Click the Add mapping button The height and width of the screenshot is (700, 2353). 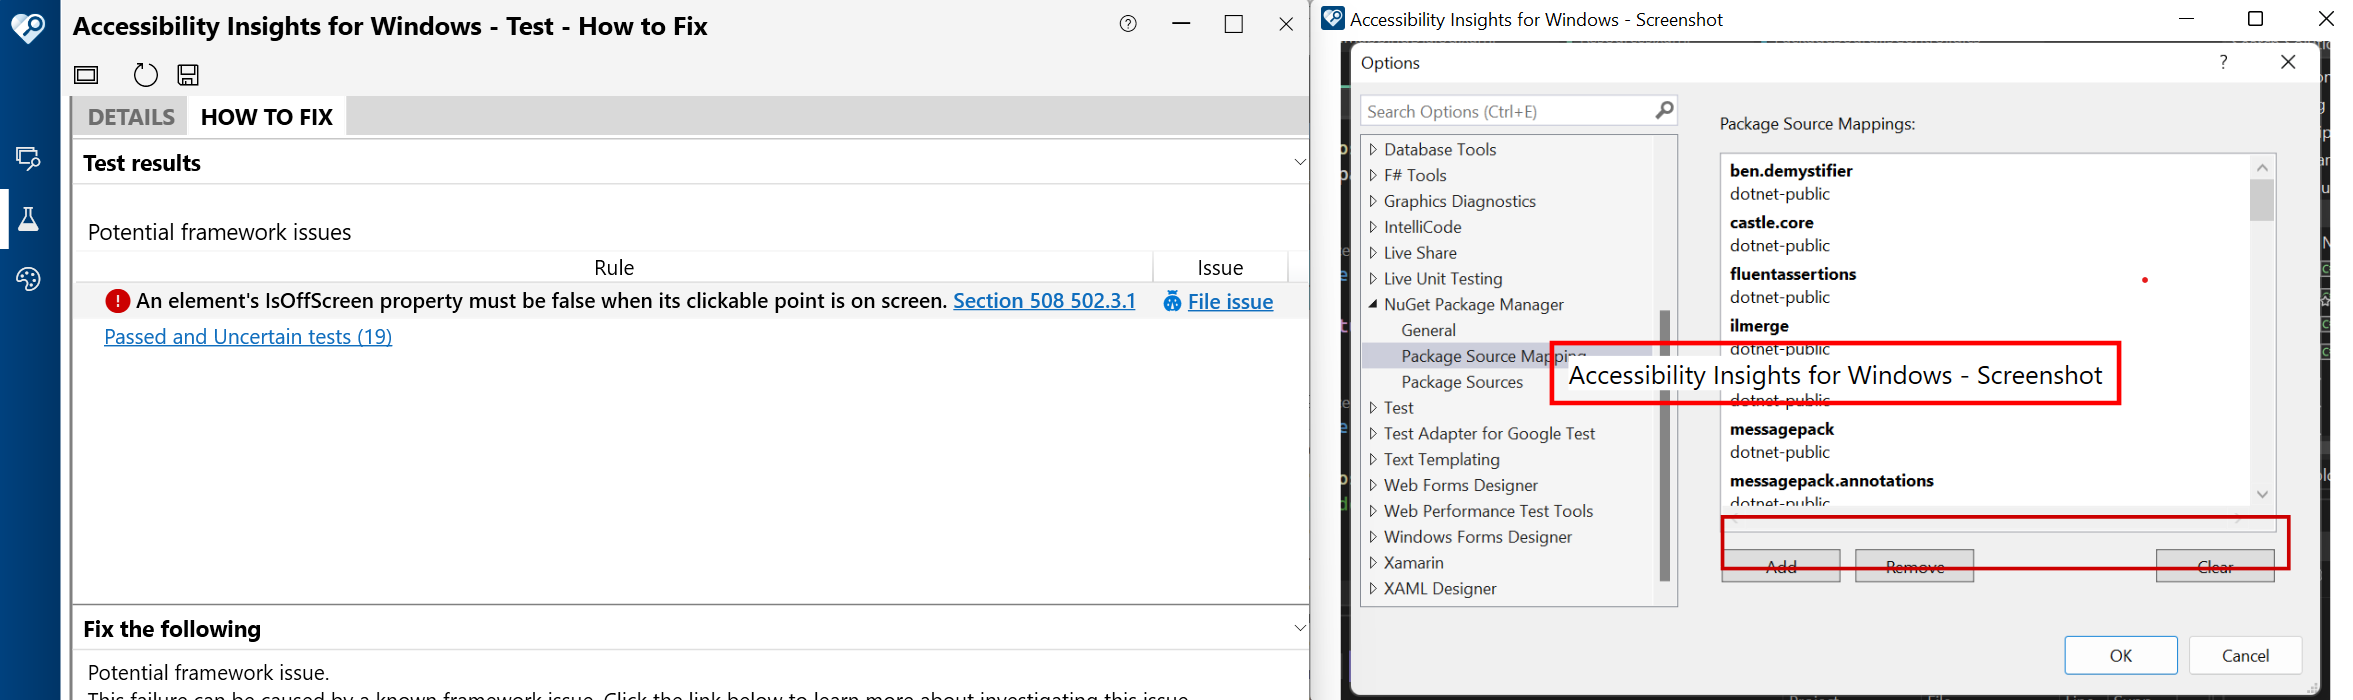[x=1781, y=566]
